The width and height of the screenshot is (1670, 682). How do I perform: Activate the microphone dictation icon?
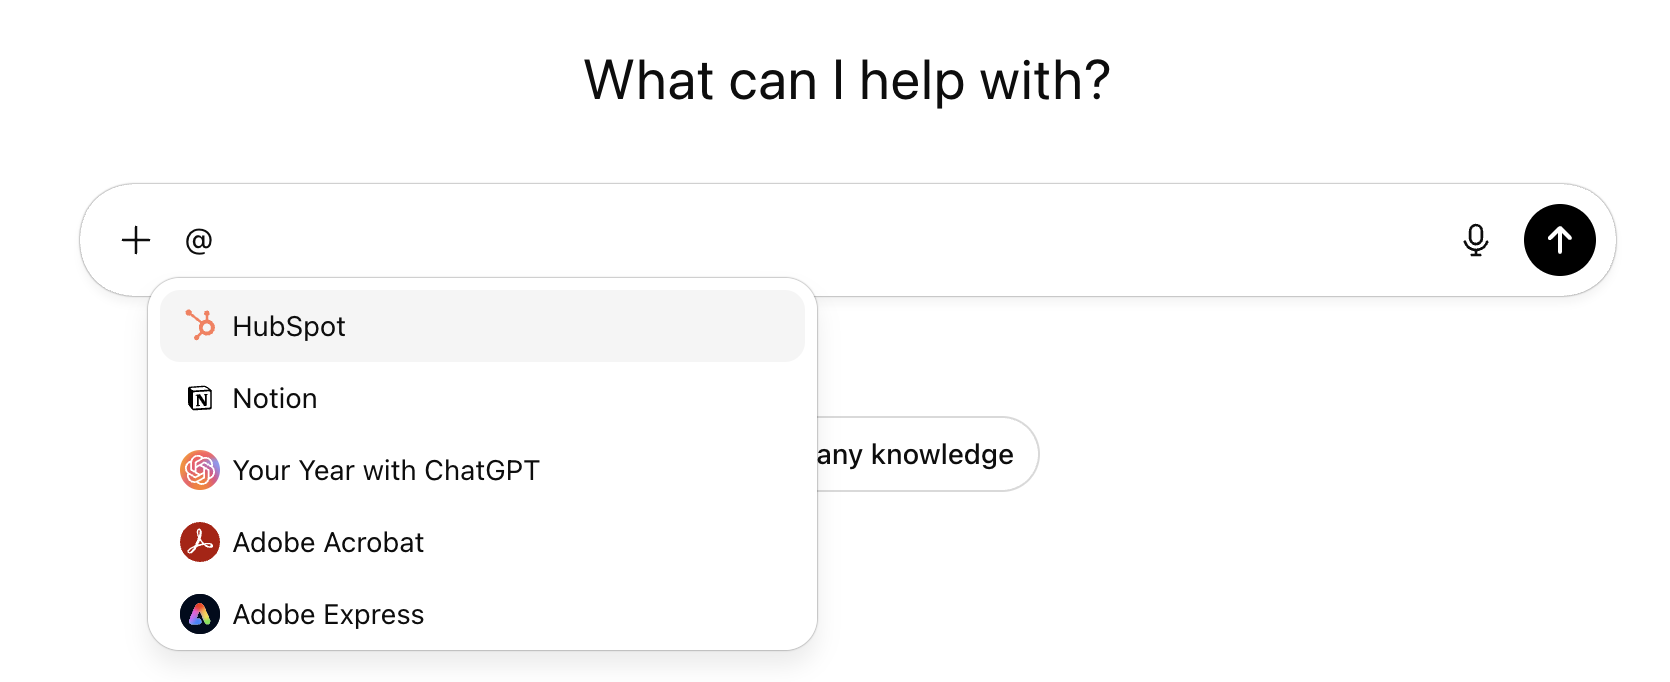point(1477,240)
